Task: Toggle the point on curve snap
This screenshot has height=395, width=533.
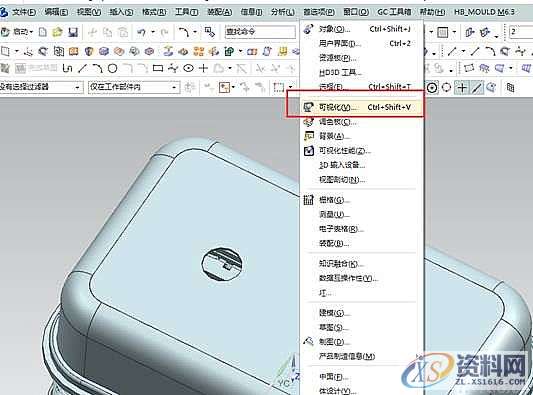Action: coord(478,88)
